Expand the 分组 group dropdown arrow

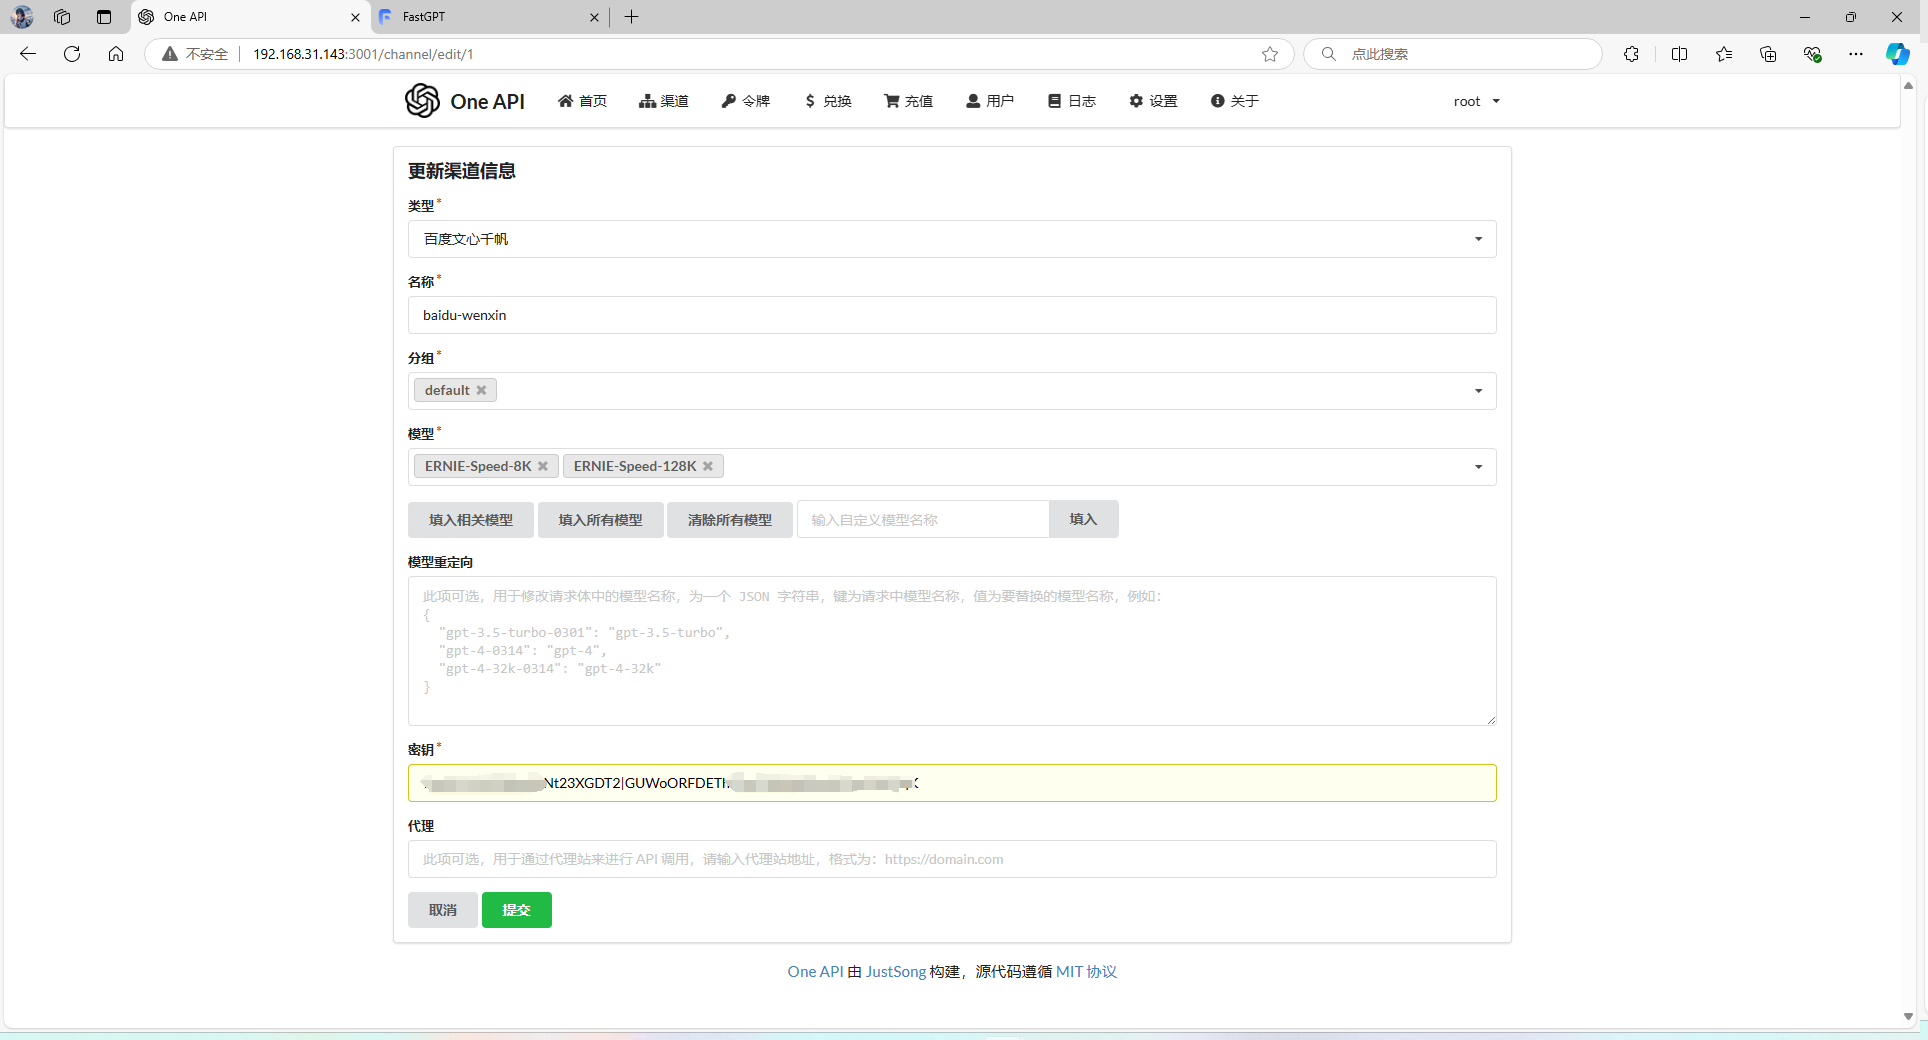pos(1478,391)
